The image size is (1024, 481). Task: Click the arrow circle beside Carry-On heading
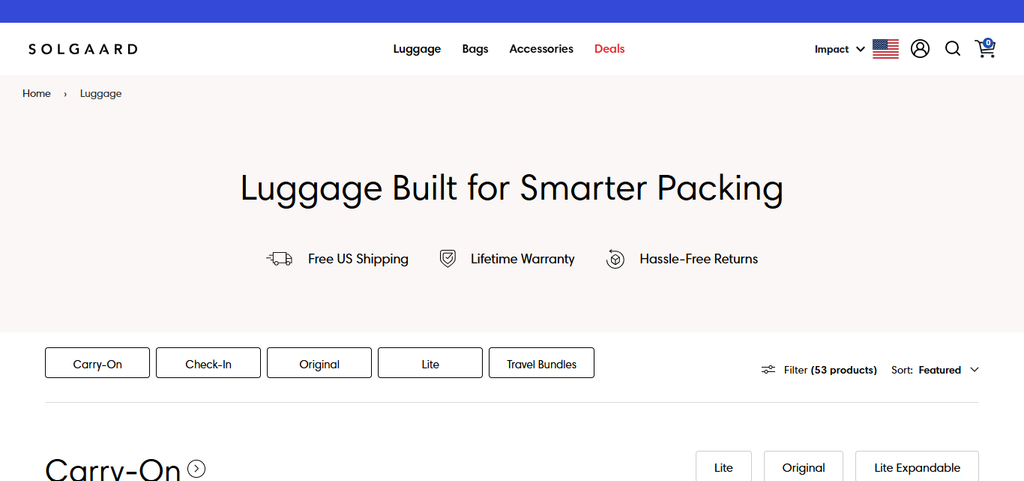click(x=197, y=469)
